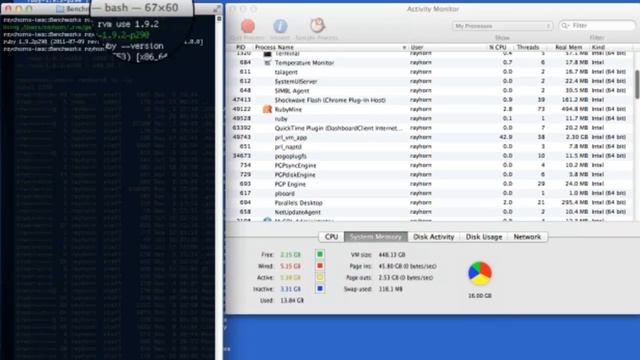This screenshot has width=640, height=360.
Task: Switch to the Disk Usage tab
Action: coord(484,237)
